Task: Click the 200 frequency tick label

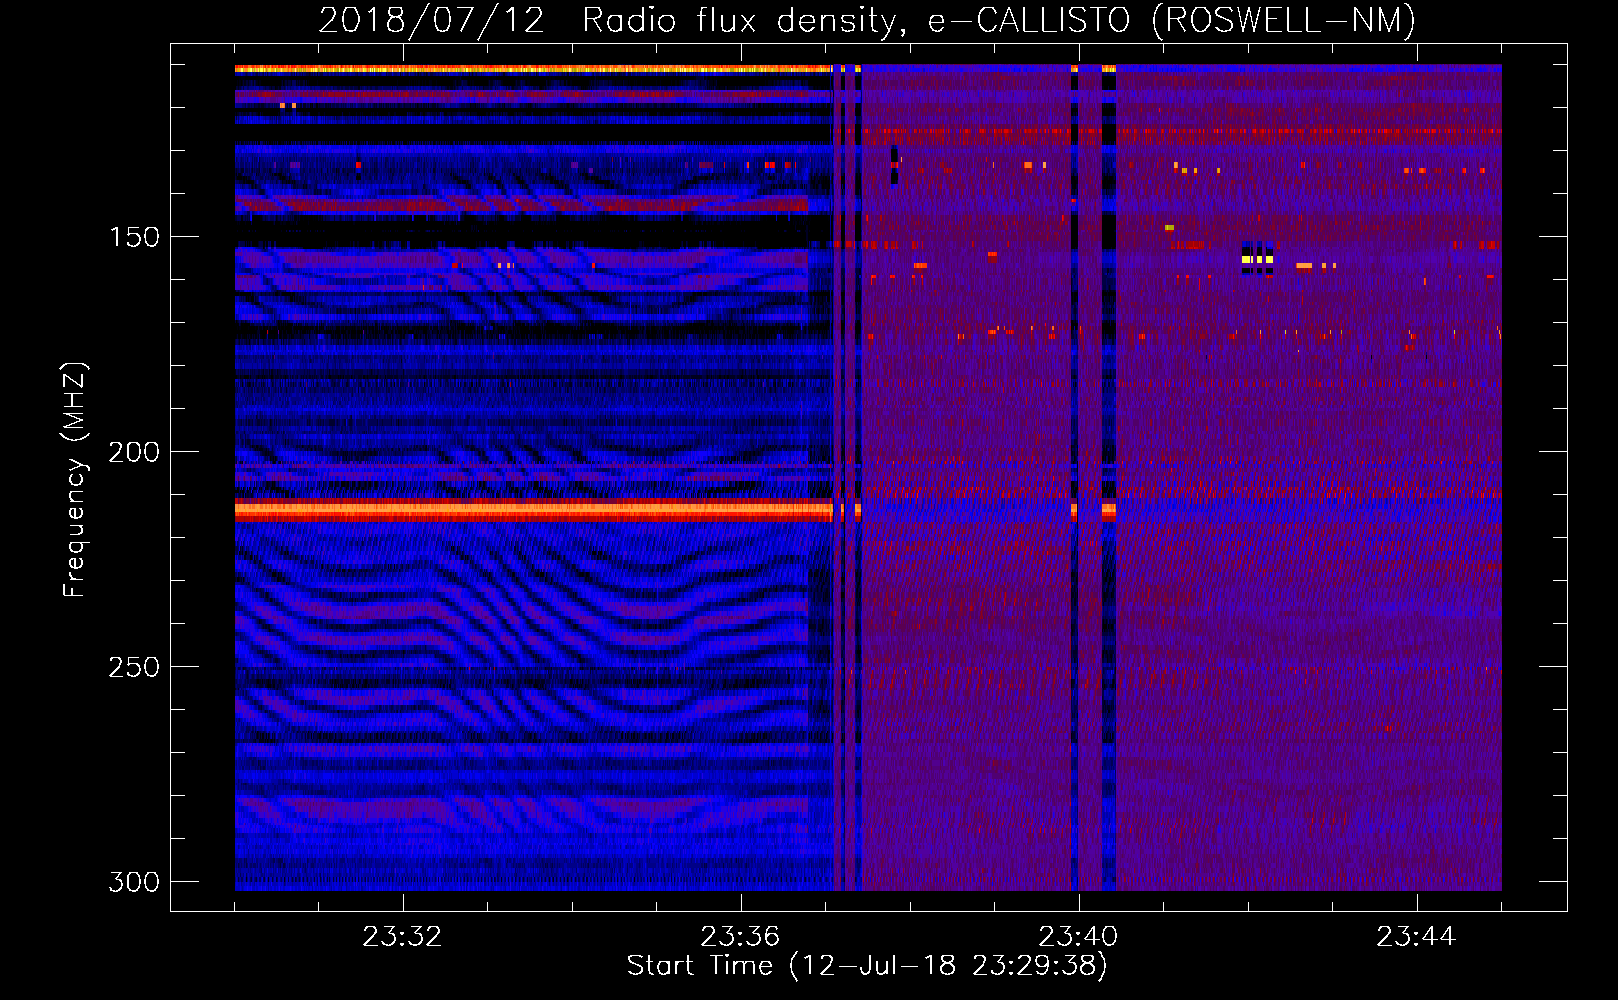Action: [134, 452]
